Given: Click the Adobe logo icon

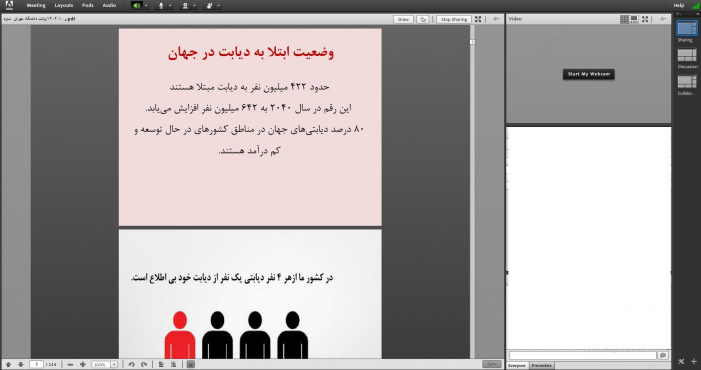Looking at the screenshot, I should coord(9,5).
